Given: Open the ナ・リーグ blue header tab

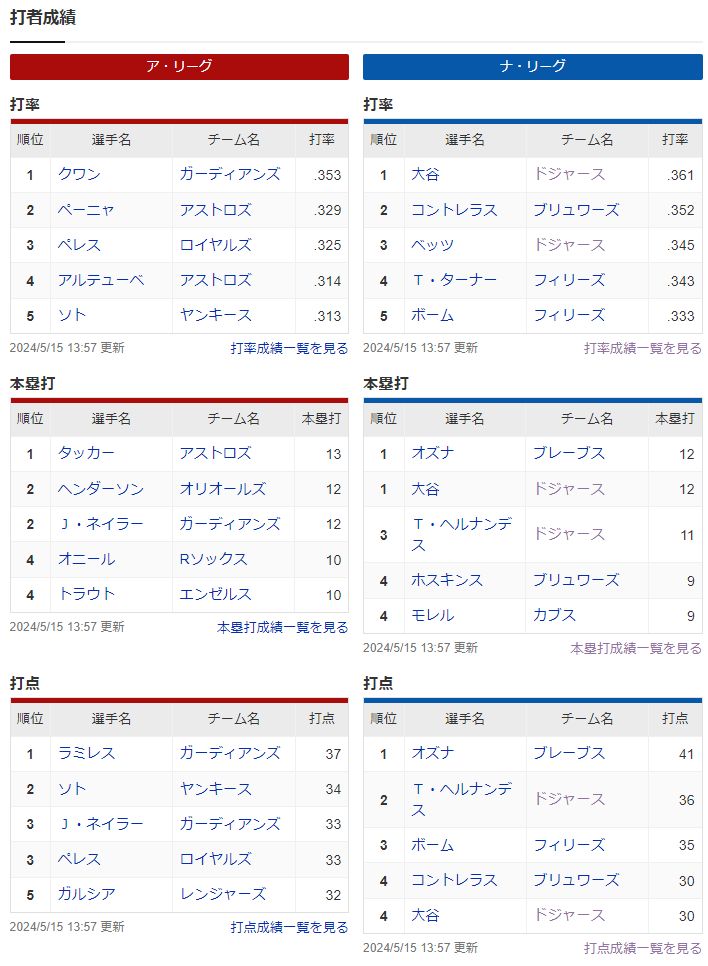Looking at the screenshot, I should coord(532,67).
